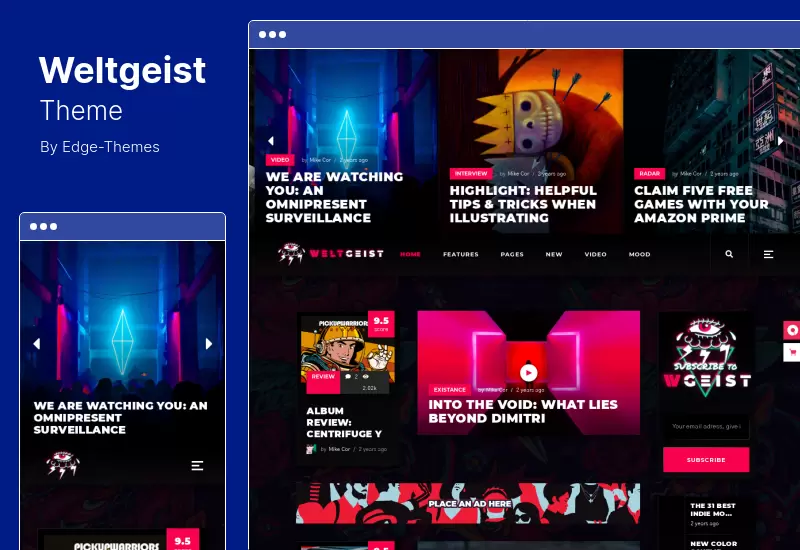Click the search icon in desktop navbar
The width and height of the screenshot is (800, 550).
[729, 254]
